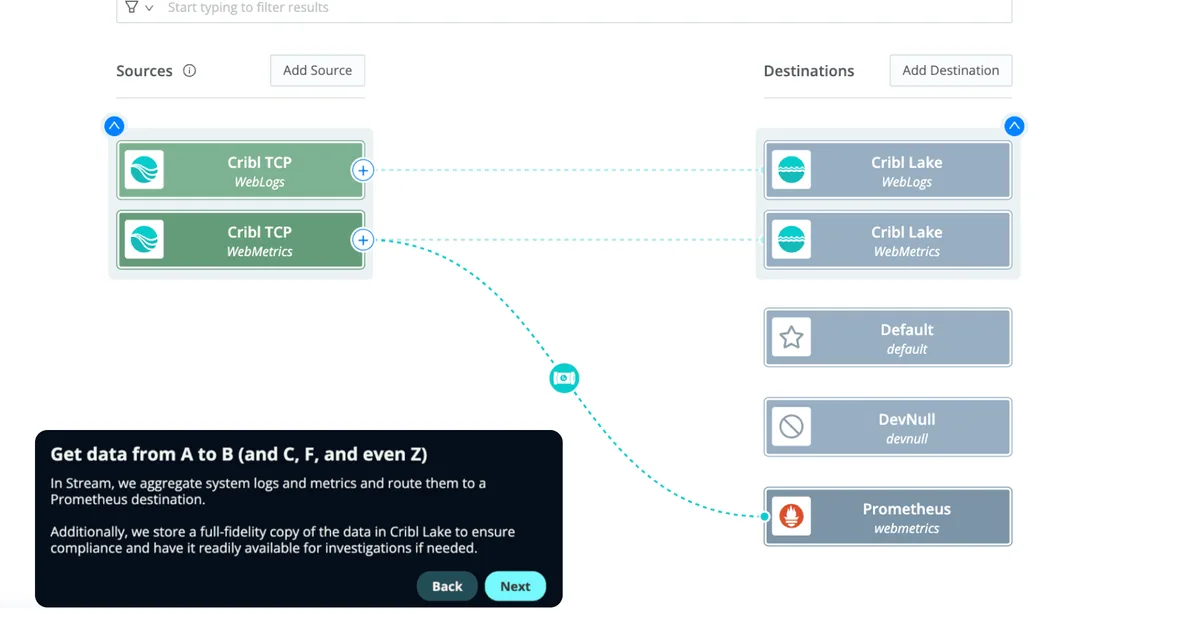
Task: Click the Sources heading text
Action: click(144, 71)
